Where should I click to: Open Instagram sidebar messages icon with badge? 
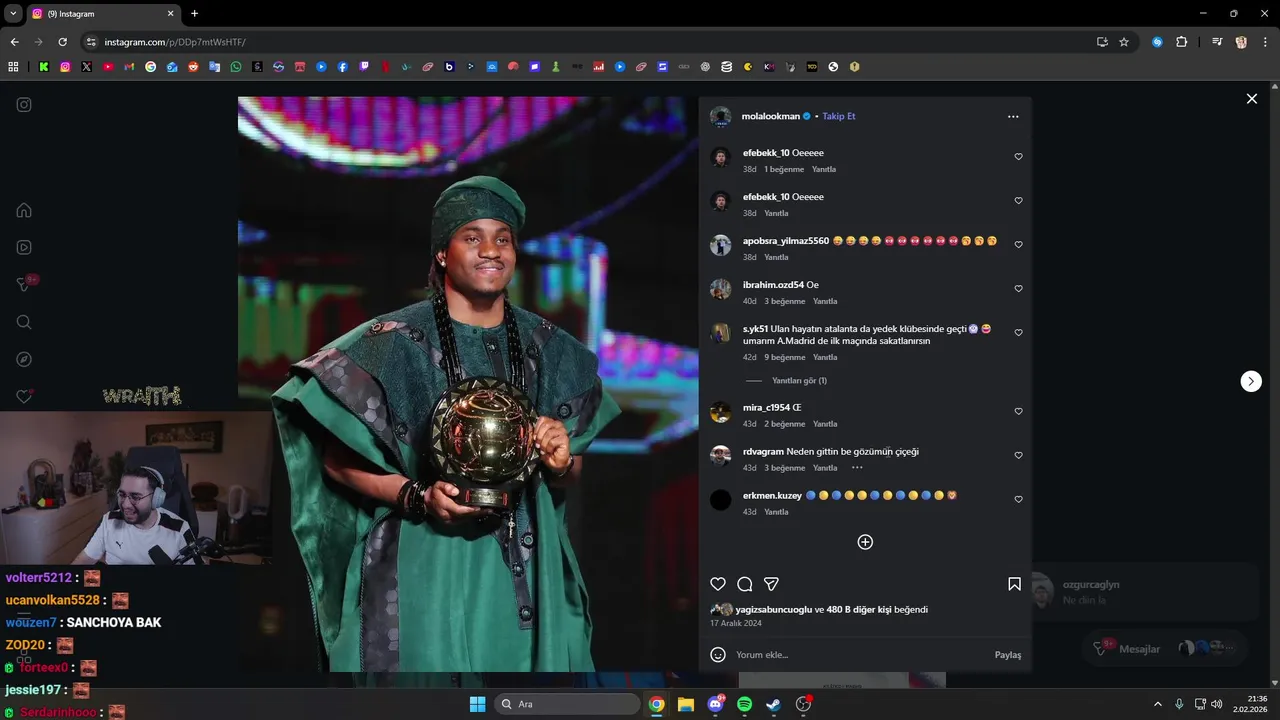click(x=26, y=284)
